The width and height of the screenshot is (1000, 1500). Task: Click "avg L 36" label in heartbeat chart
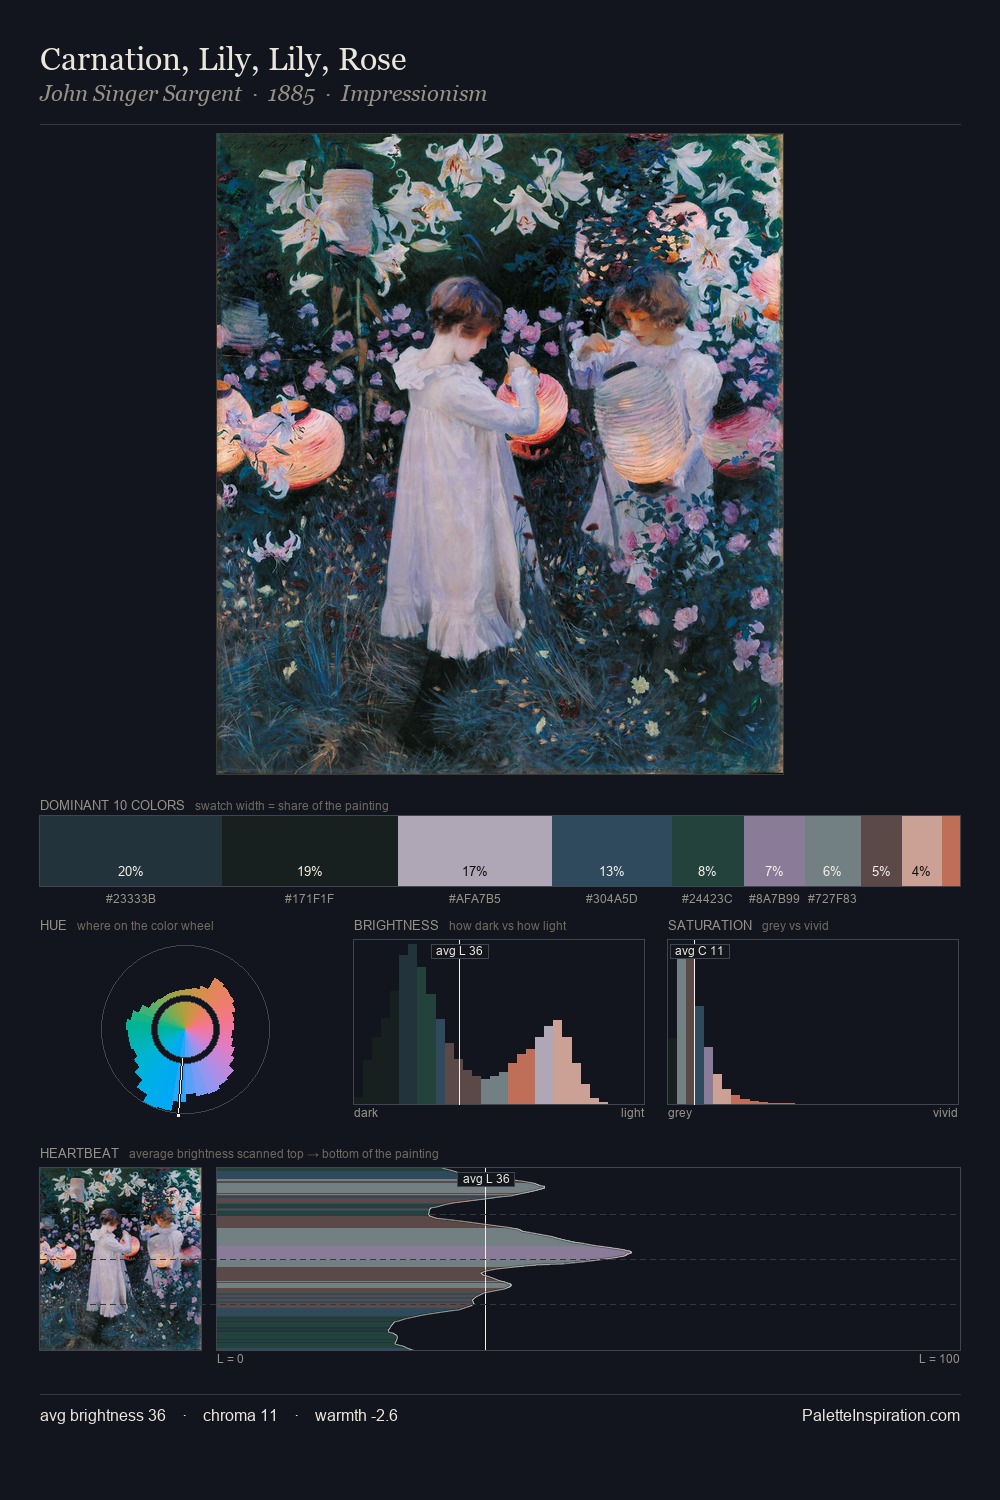[486, 1179]
